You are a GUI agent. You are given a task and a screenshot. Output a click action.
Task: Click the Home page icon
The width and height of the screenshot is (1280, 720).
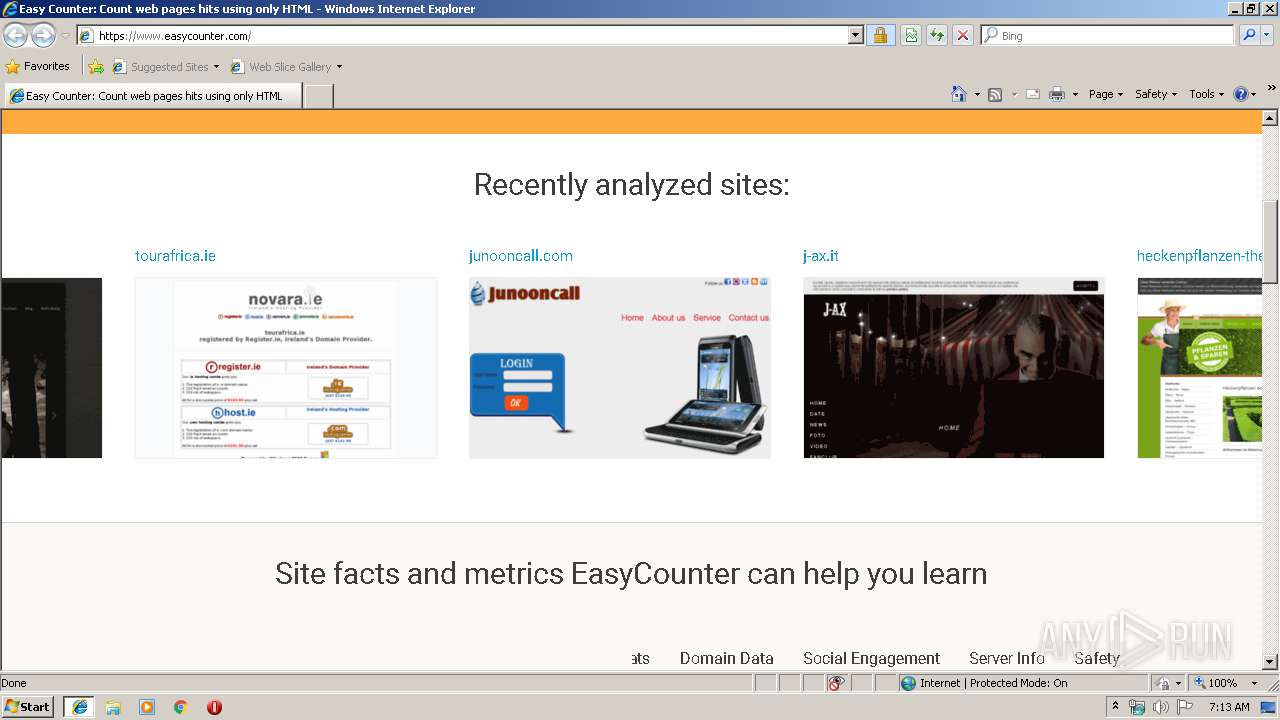[x=958, y=94]
